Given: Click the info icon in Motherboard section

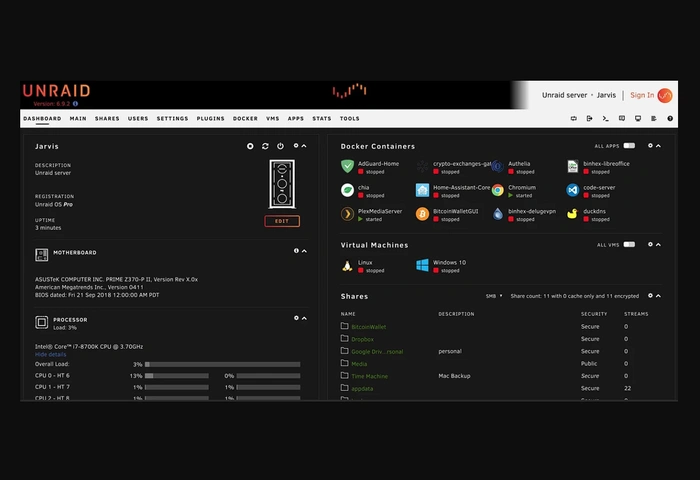Looking at the screenshot, I should pos(296,251).
